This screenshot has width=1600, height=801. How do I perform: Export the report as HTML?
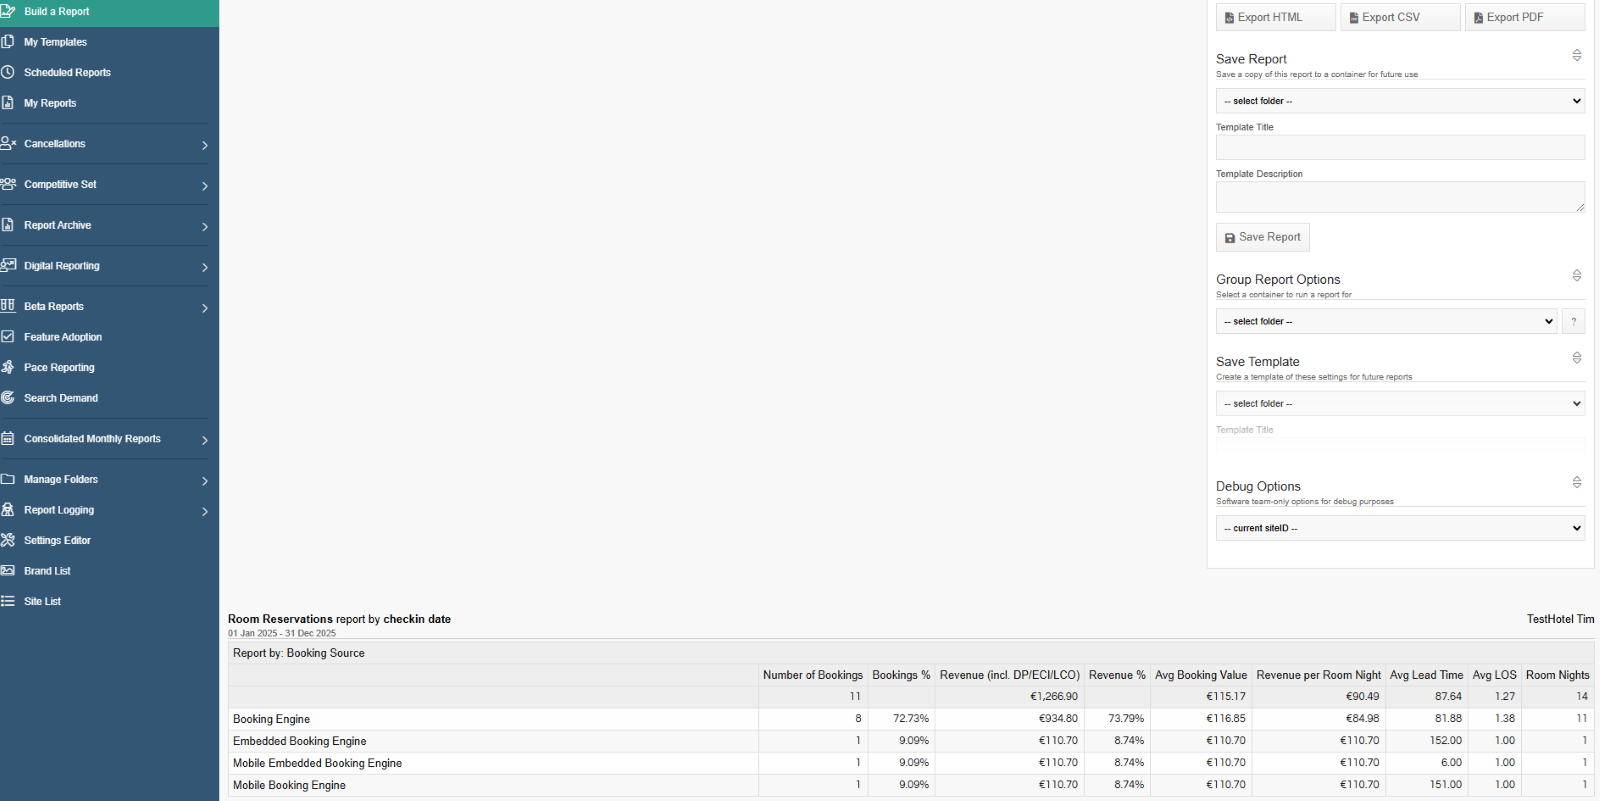tap(1275, 17)
